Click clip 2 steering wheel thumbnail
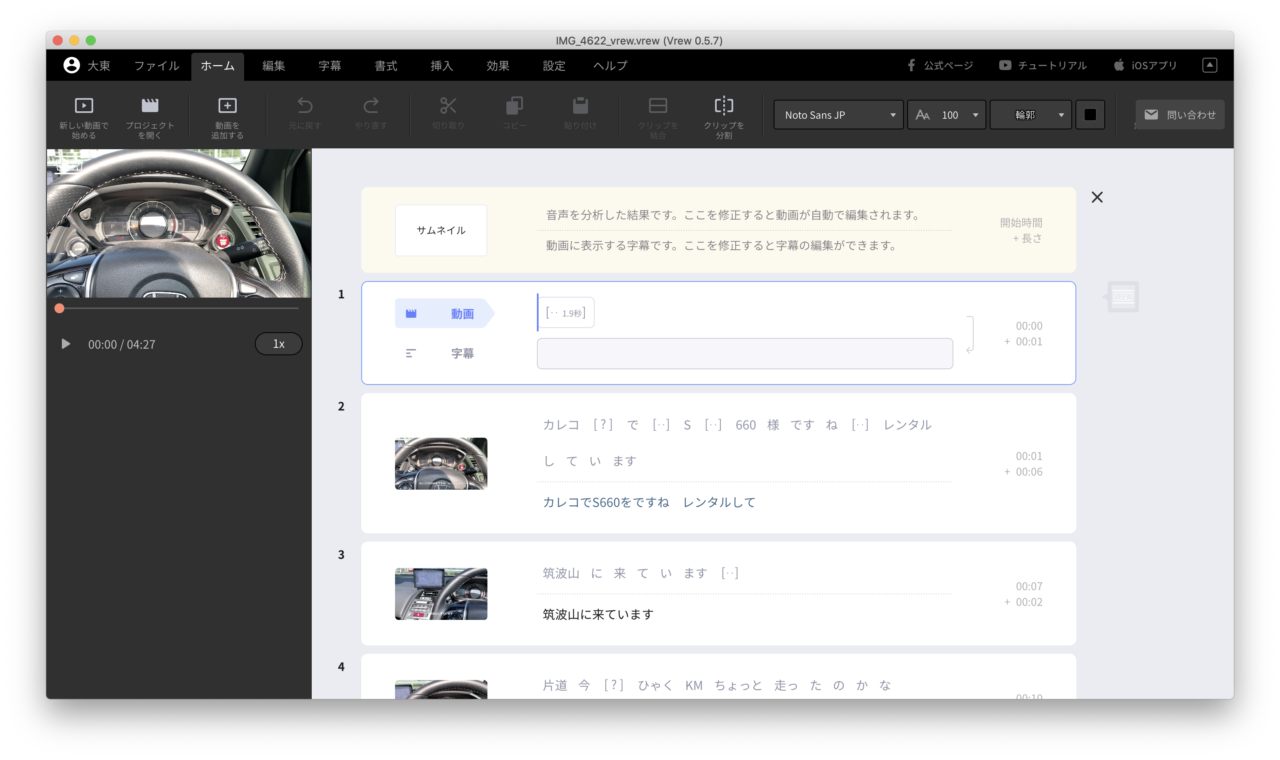This screenshot has width=1280, height=760. [x=441, y=463]
